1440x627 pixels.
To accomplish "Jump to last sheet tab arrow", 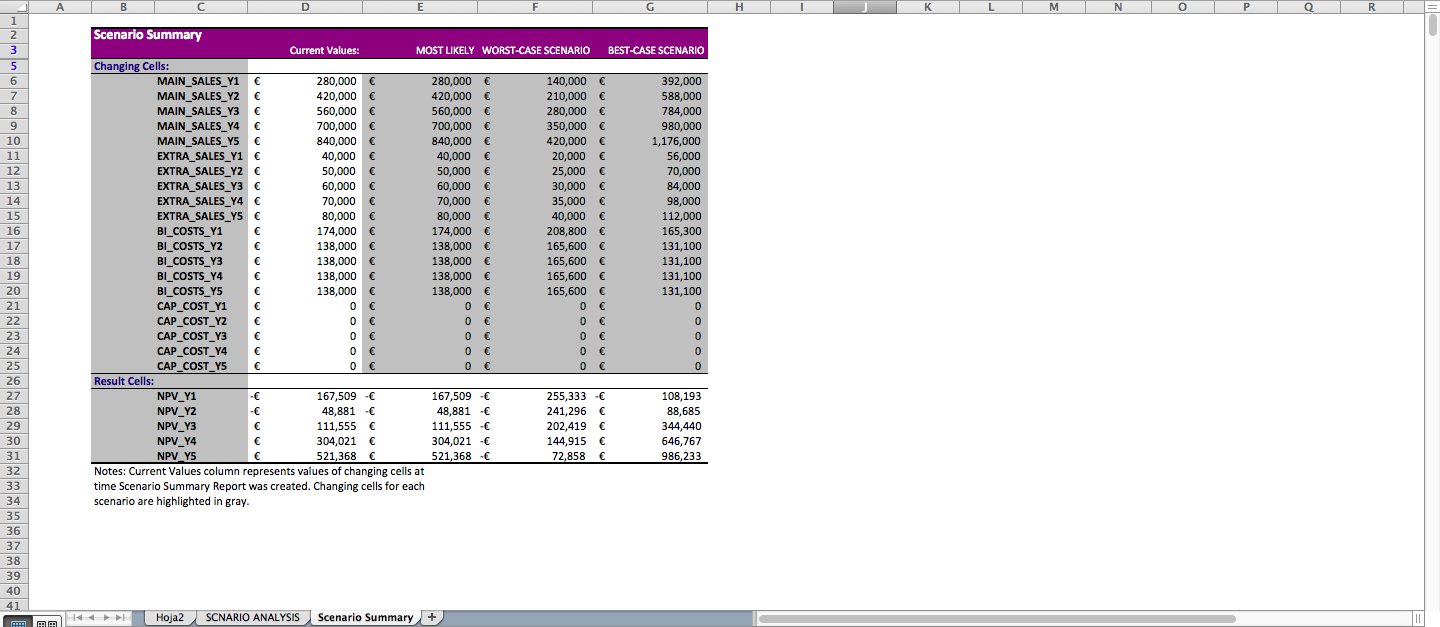I will (x=121, y=618).
